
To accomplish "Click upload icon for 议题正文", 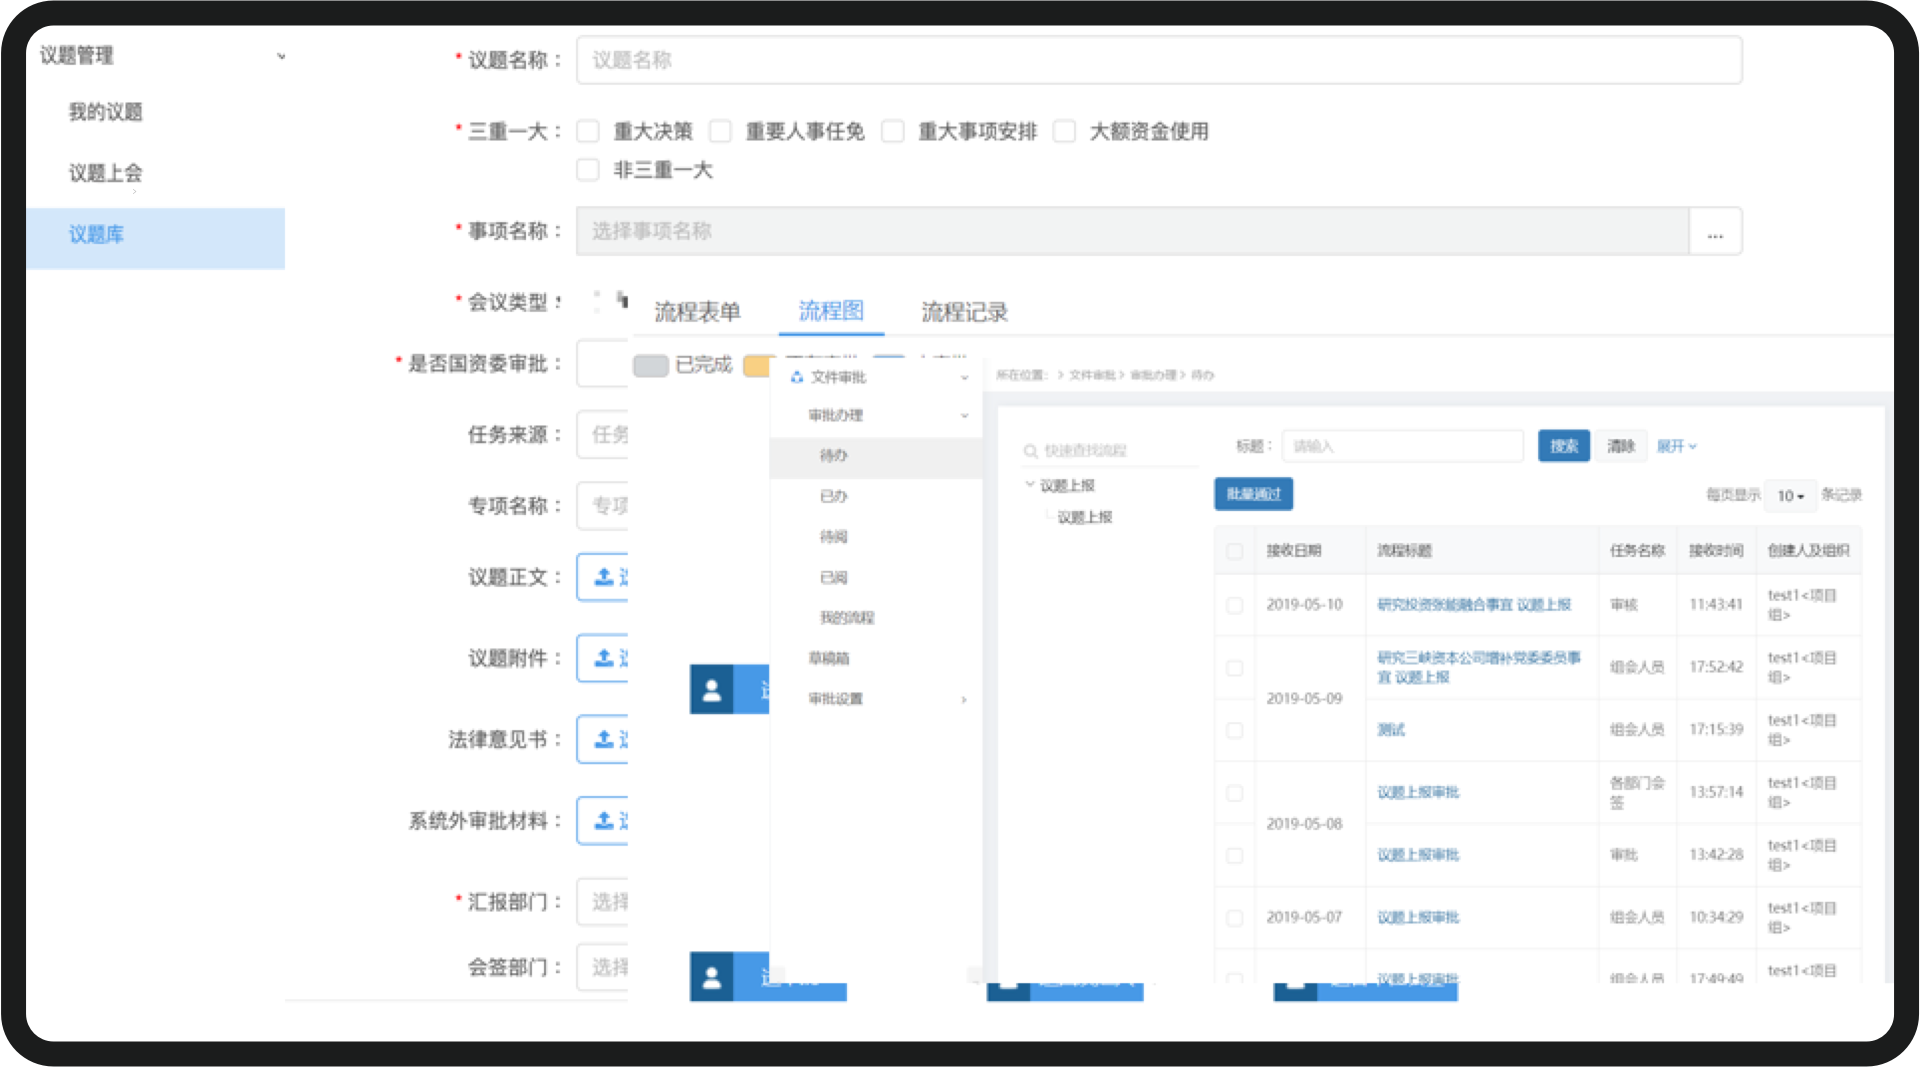I will (x=604, y=577).
